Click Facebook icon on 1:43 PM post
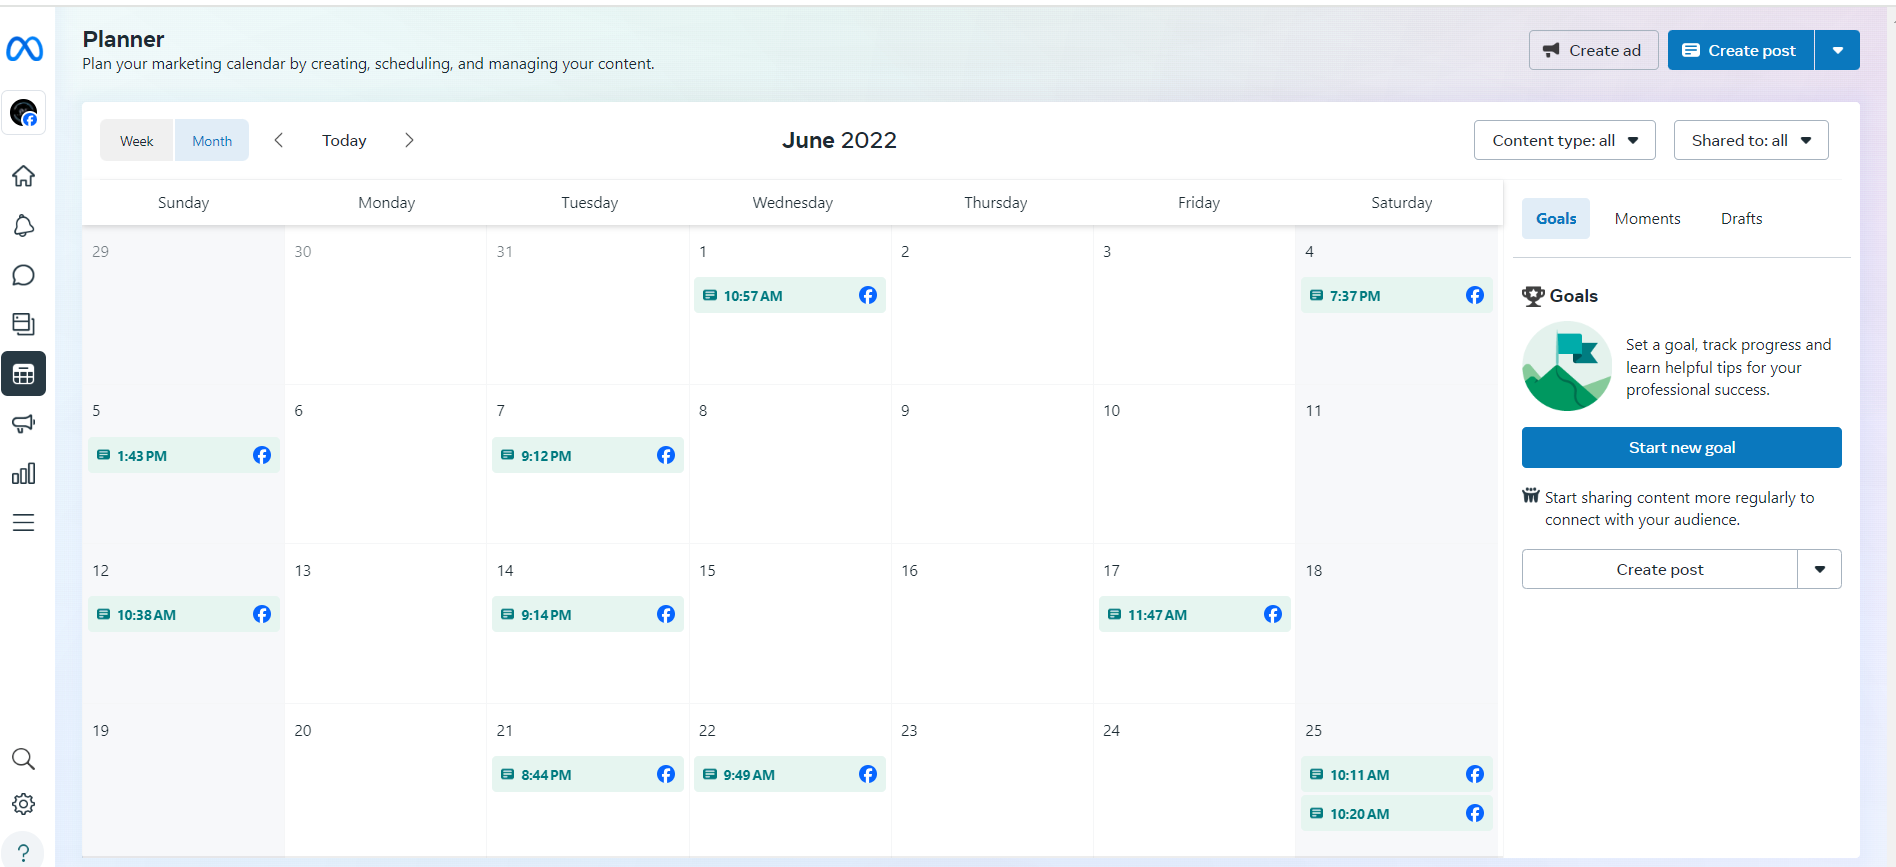 point(262,455)
